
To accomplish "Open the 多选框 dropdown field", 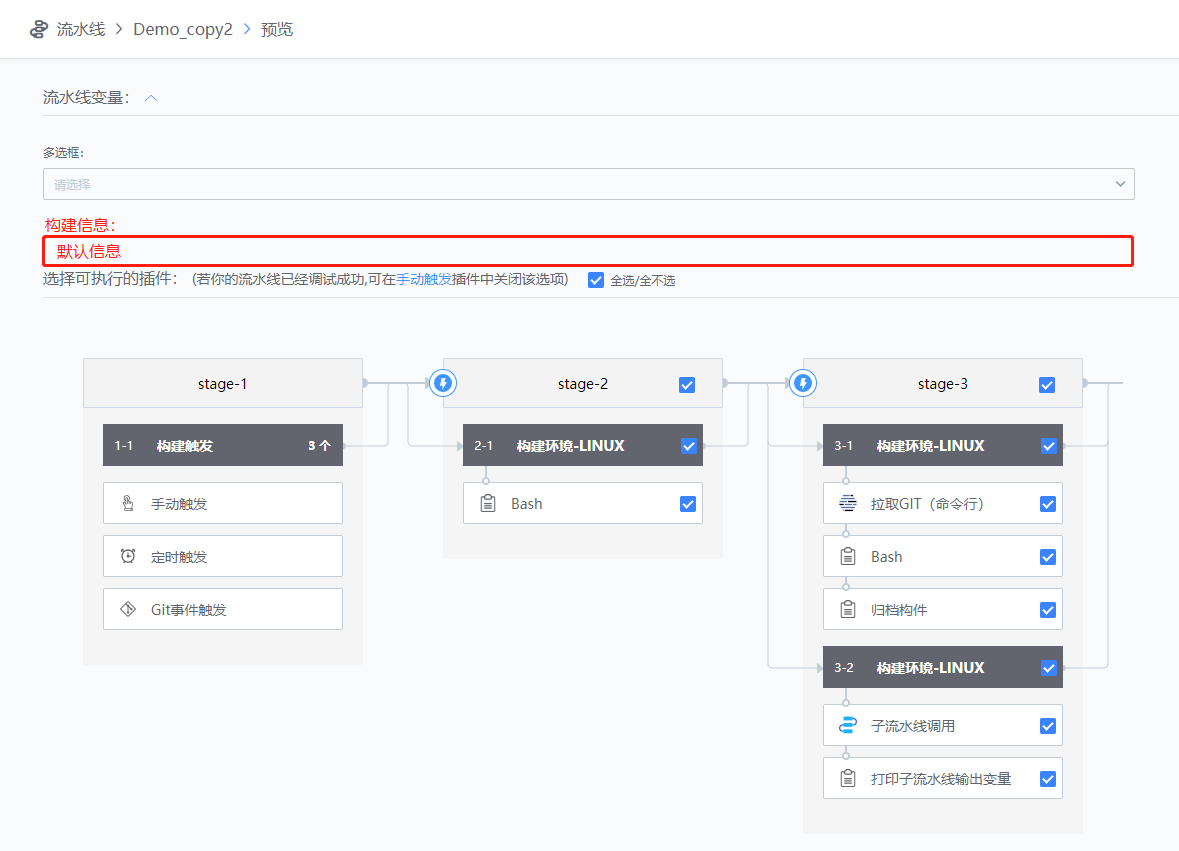I will pos(588,184).
